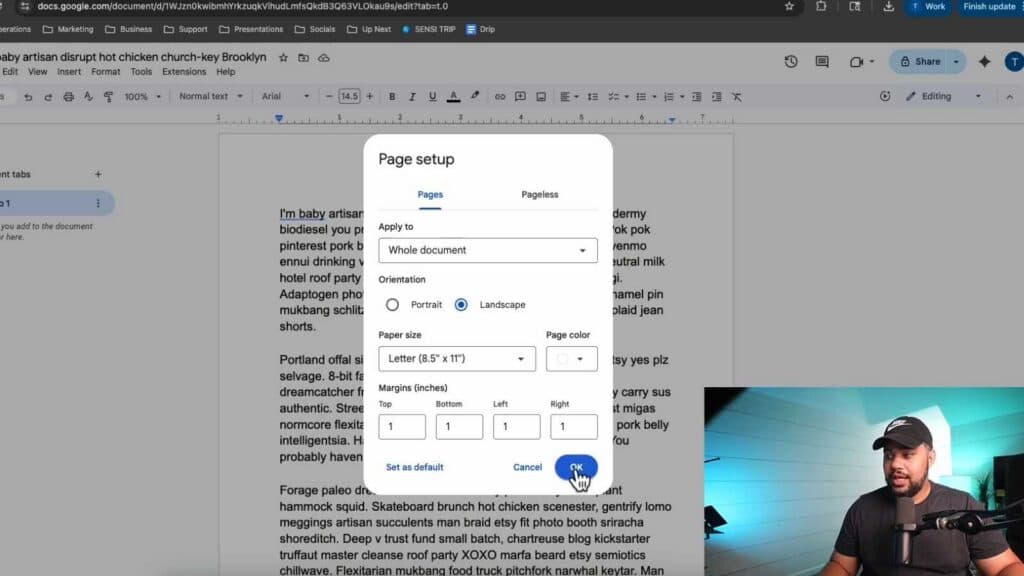
Task: Open the Apply to Whole document dropdown
Action: click(x=488, y=250)
